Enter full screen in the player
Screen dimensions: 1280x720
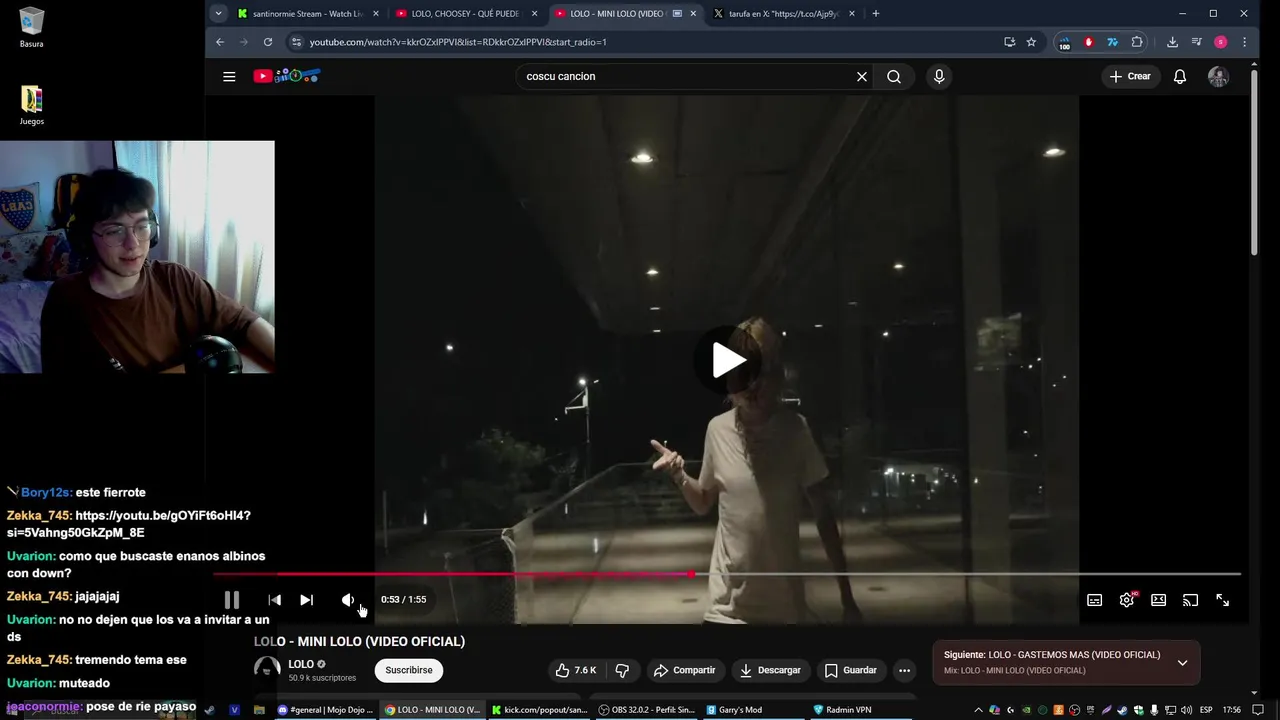tap(1222, 600)
